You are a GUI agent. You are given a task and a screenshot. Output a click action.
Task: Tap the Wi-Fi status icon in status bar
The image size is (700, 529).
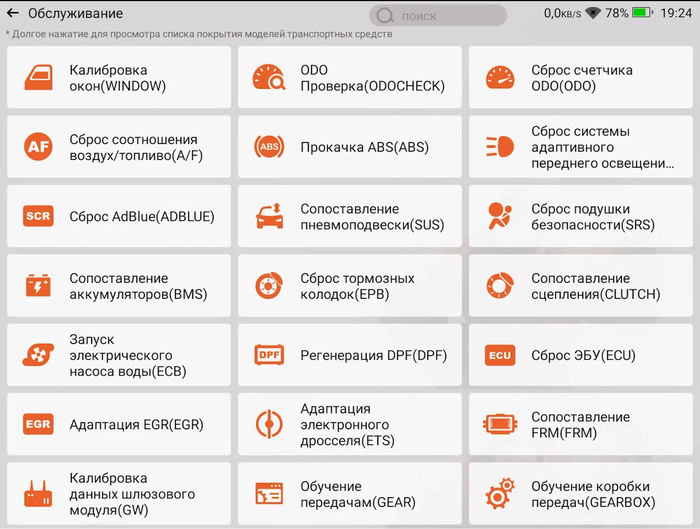[x=593, y=14]
